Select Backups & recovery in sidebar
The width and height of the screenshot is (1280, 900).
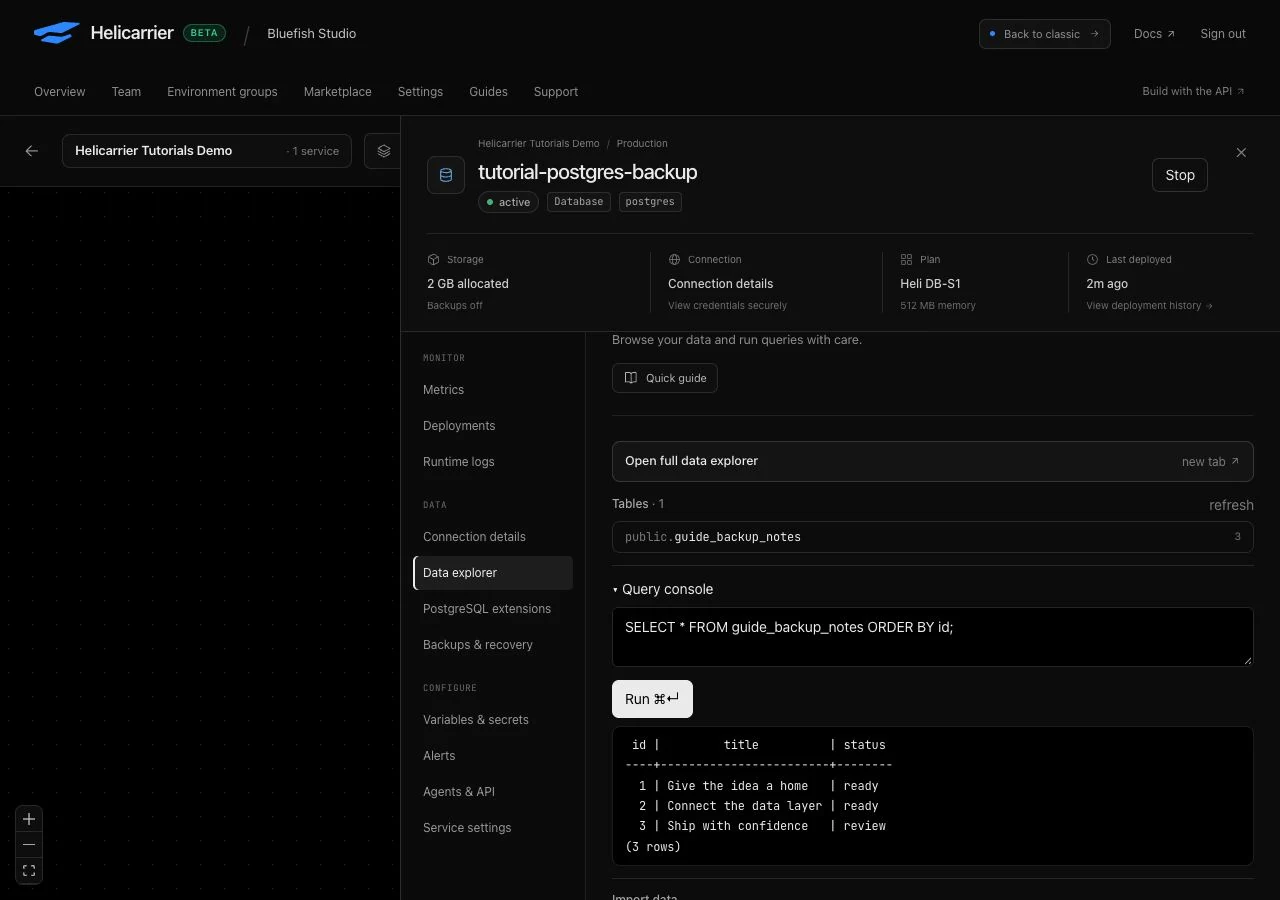click(478, 645)
